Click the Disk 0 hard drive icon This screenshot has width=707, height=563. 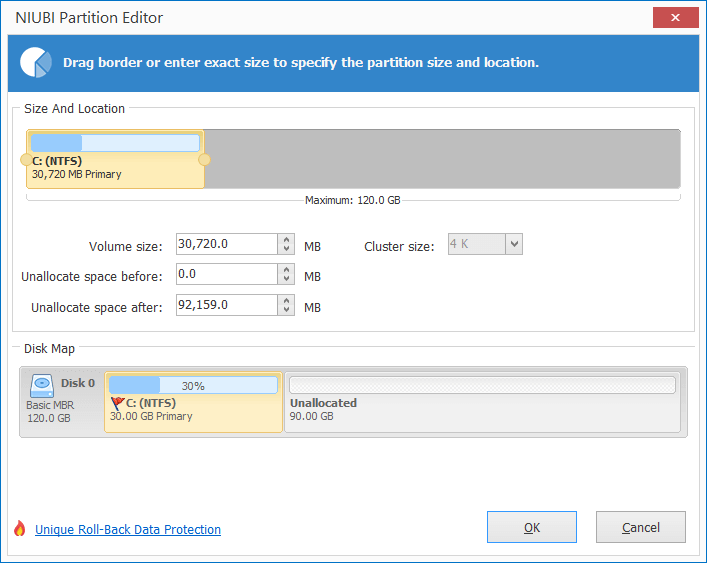coord(42,385)
